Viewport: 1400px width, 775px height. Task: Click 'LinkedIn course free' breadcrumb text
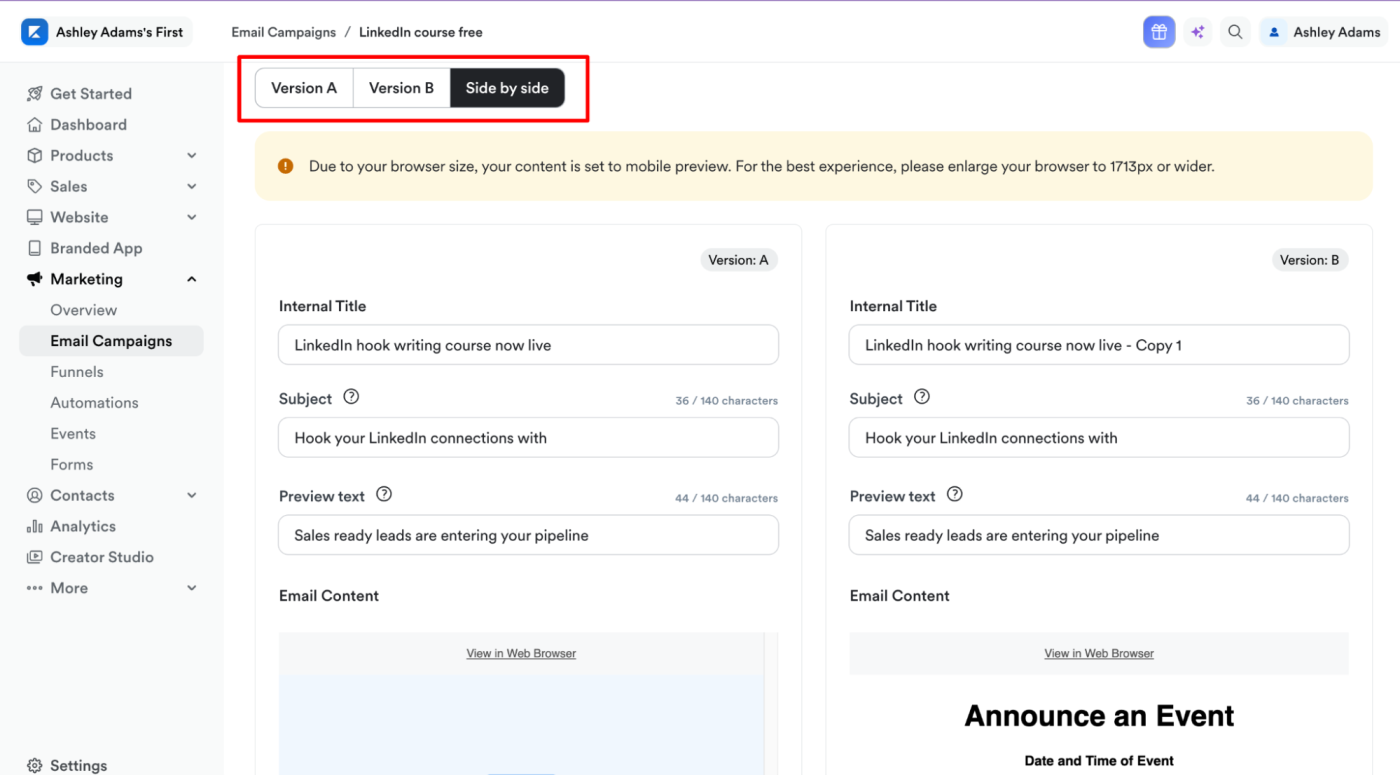pos(421,32)
